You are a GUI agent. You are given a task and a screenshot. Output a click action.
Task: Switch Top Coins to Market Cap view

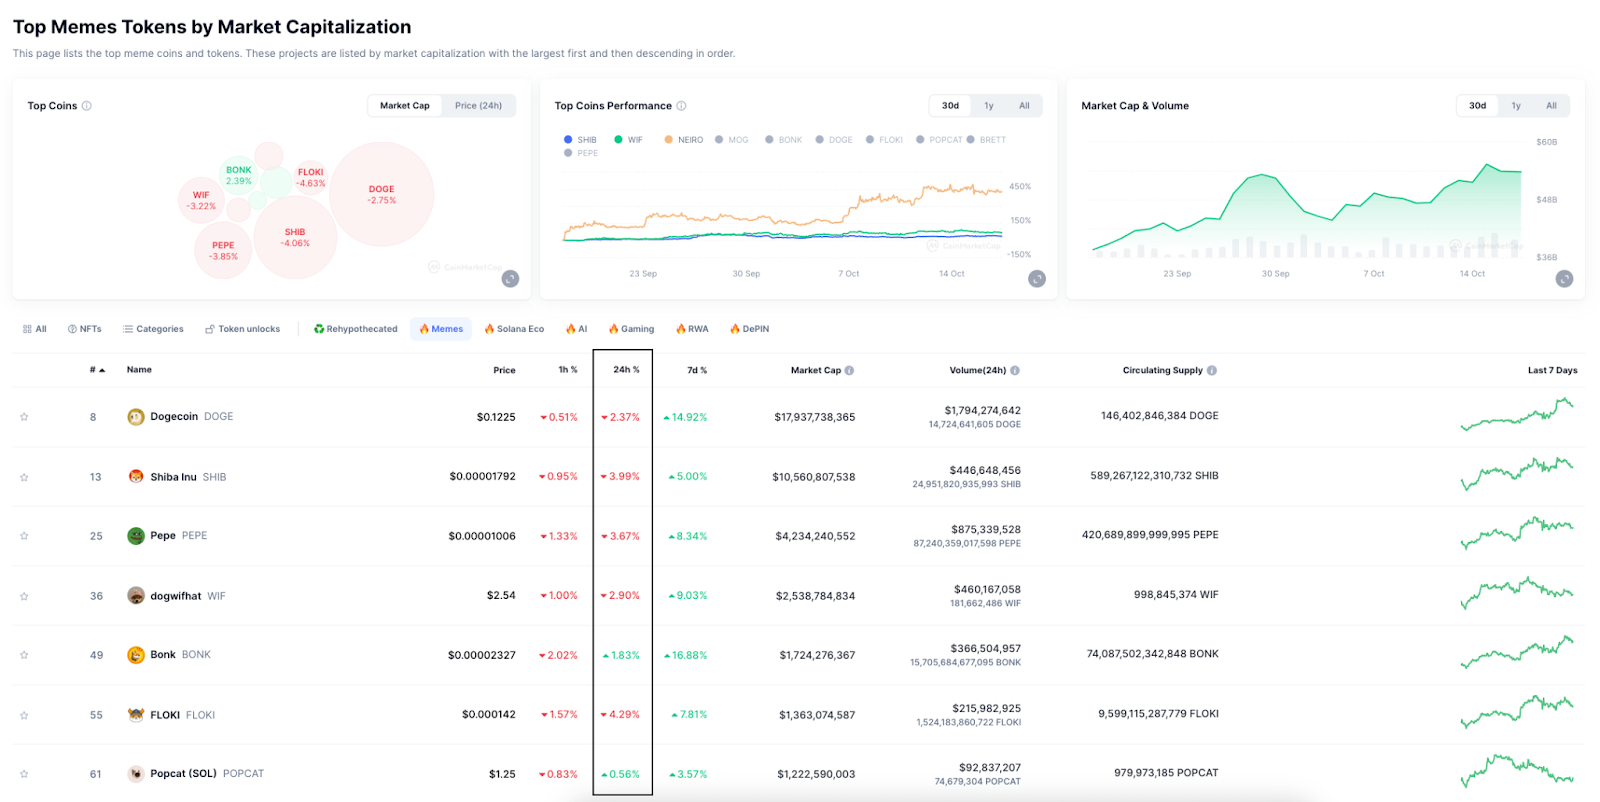405,106
